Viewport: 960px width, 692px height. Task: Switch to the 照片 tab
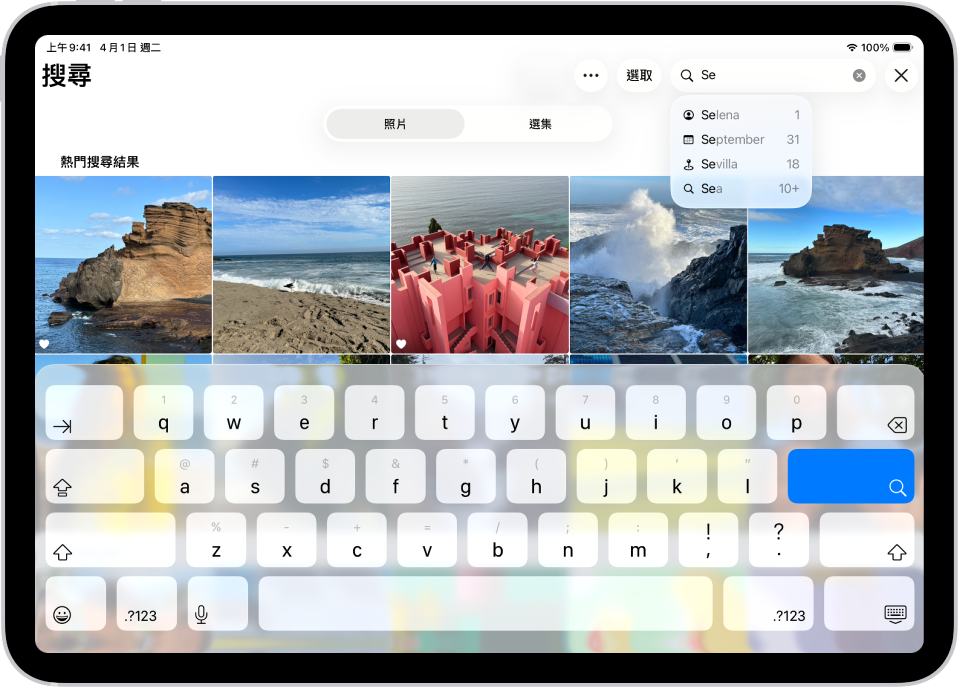click(x=395, y=123)
